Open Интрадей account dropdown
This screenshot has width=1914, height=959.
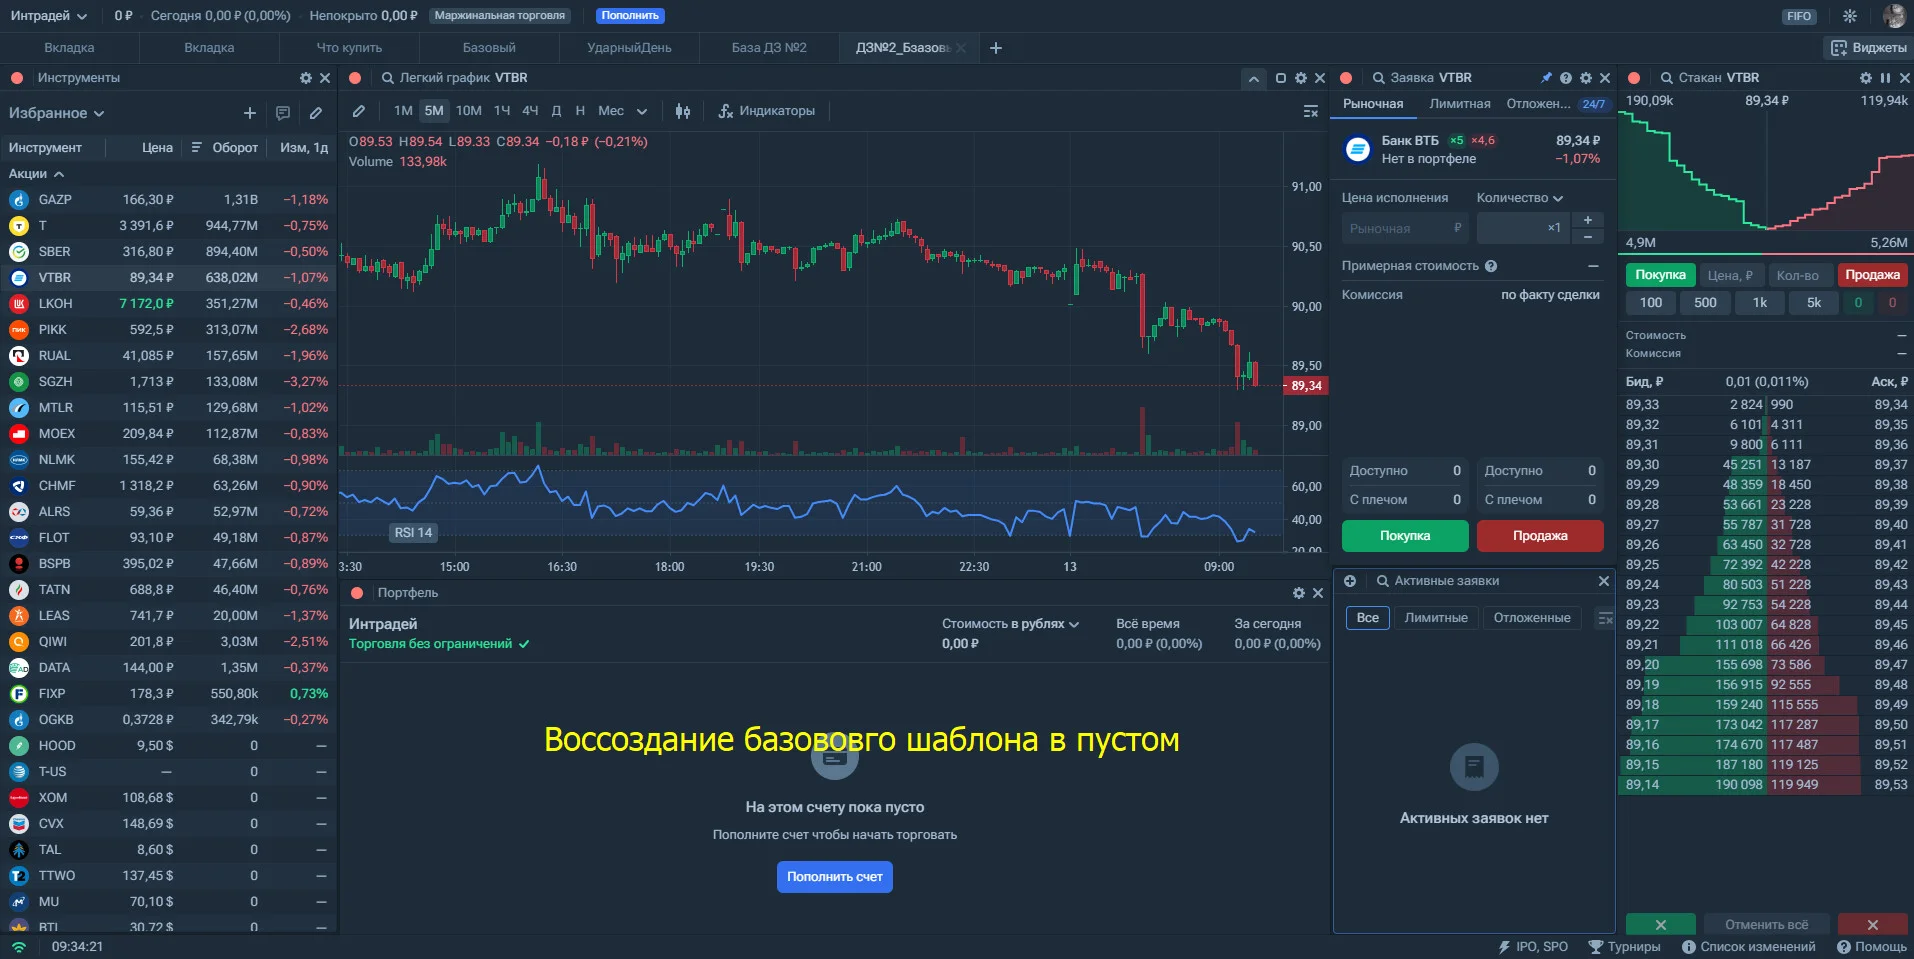click(49, 16)
